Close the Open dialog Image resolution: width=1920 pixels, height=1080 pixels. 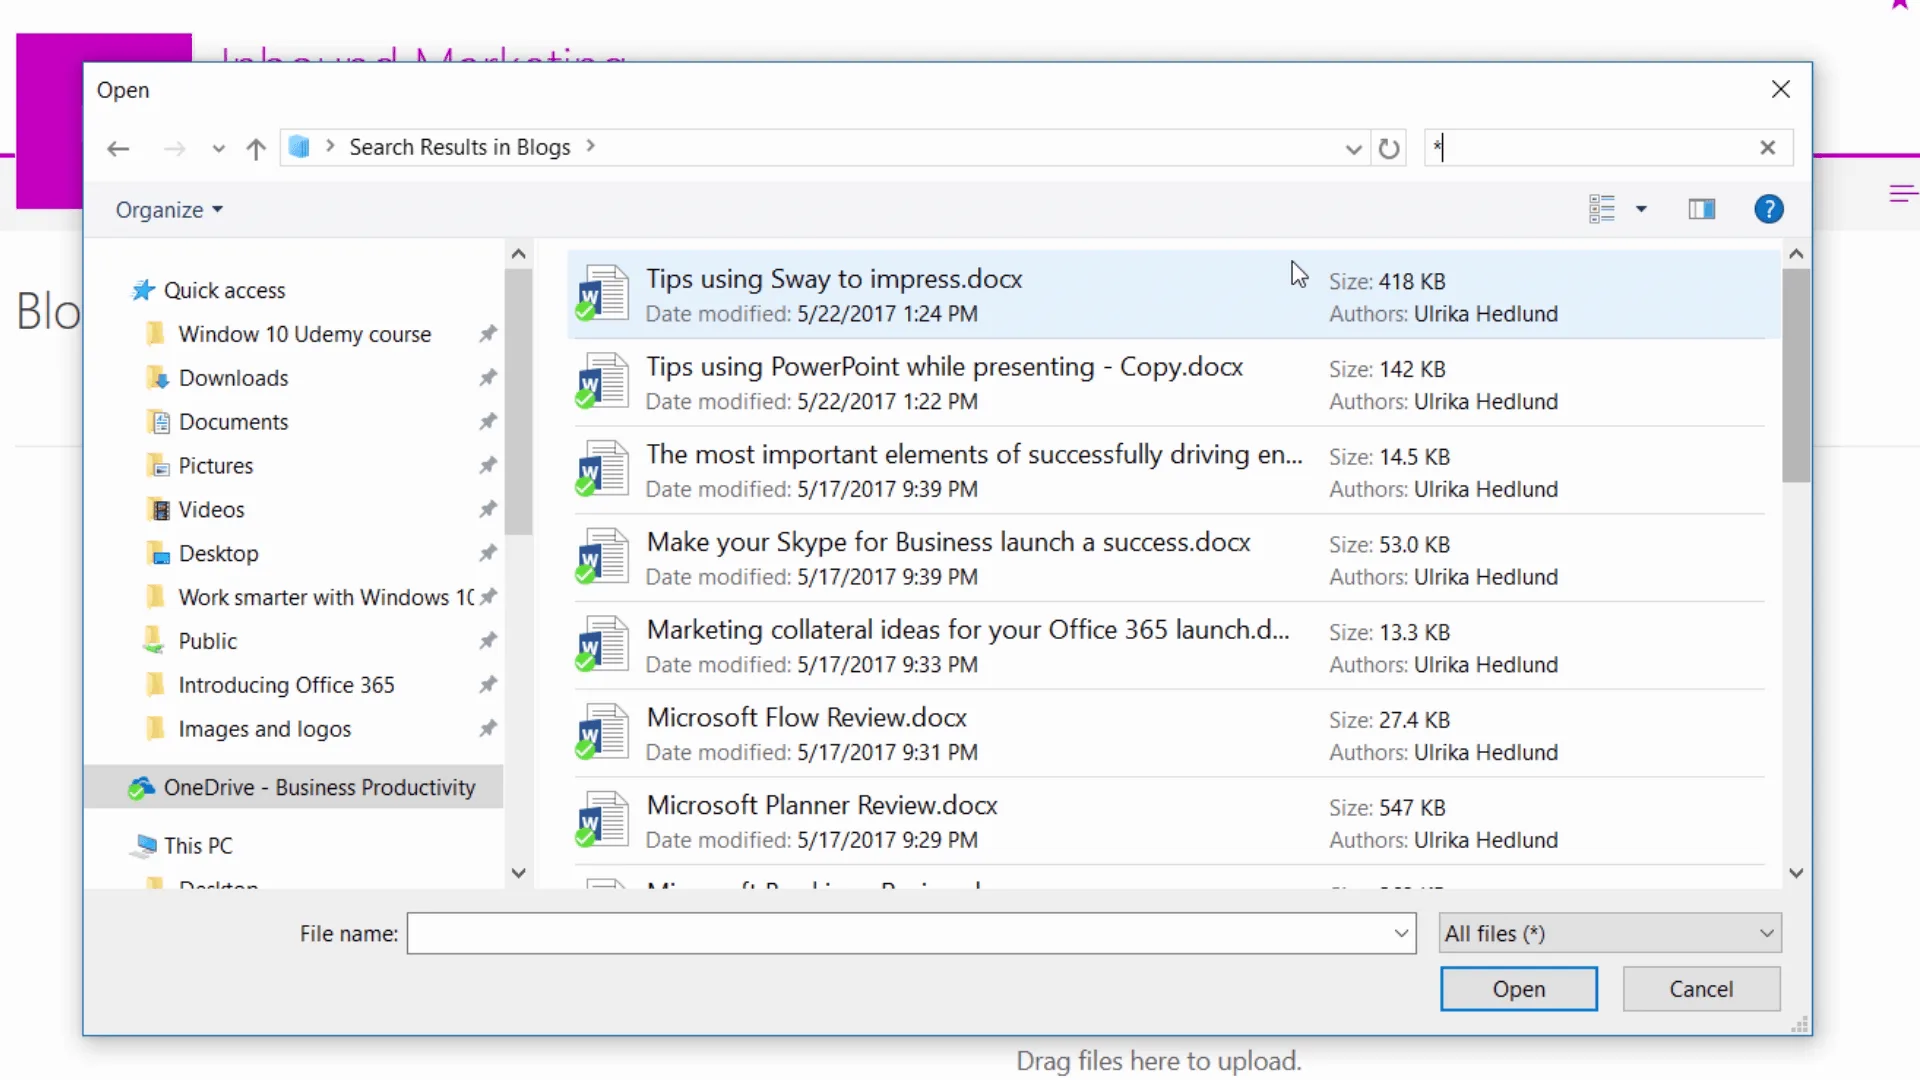pyautogui.click(x=1780, y=89)
